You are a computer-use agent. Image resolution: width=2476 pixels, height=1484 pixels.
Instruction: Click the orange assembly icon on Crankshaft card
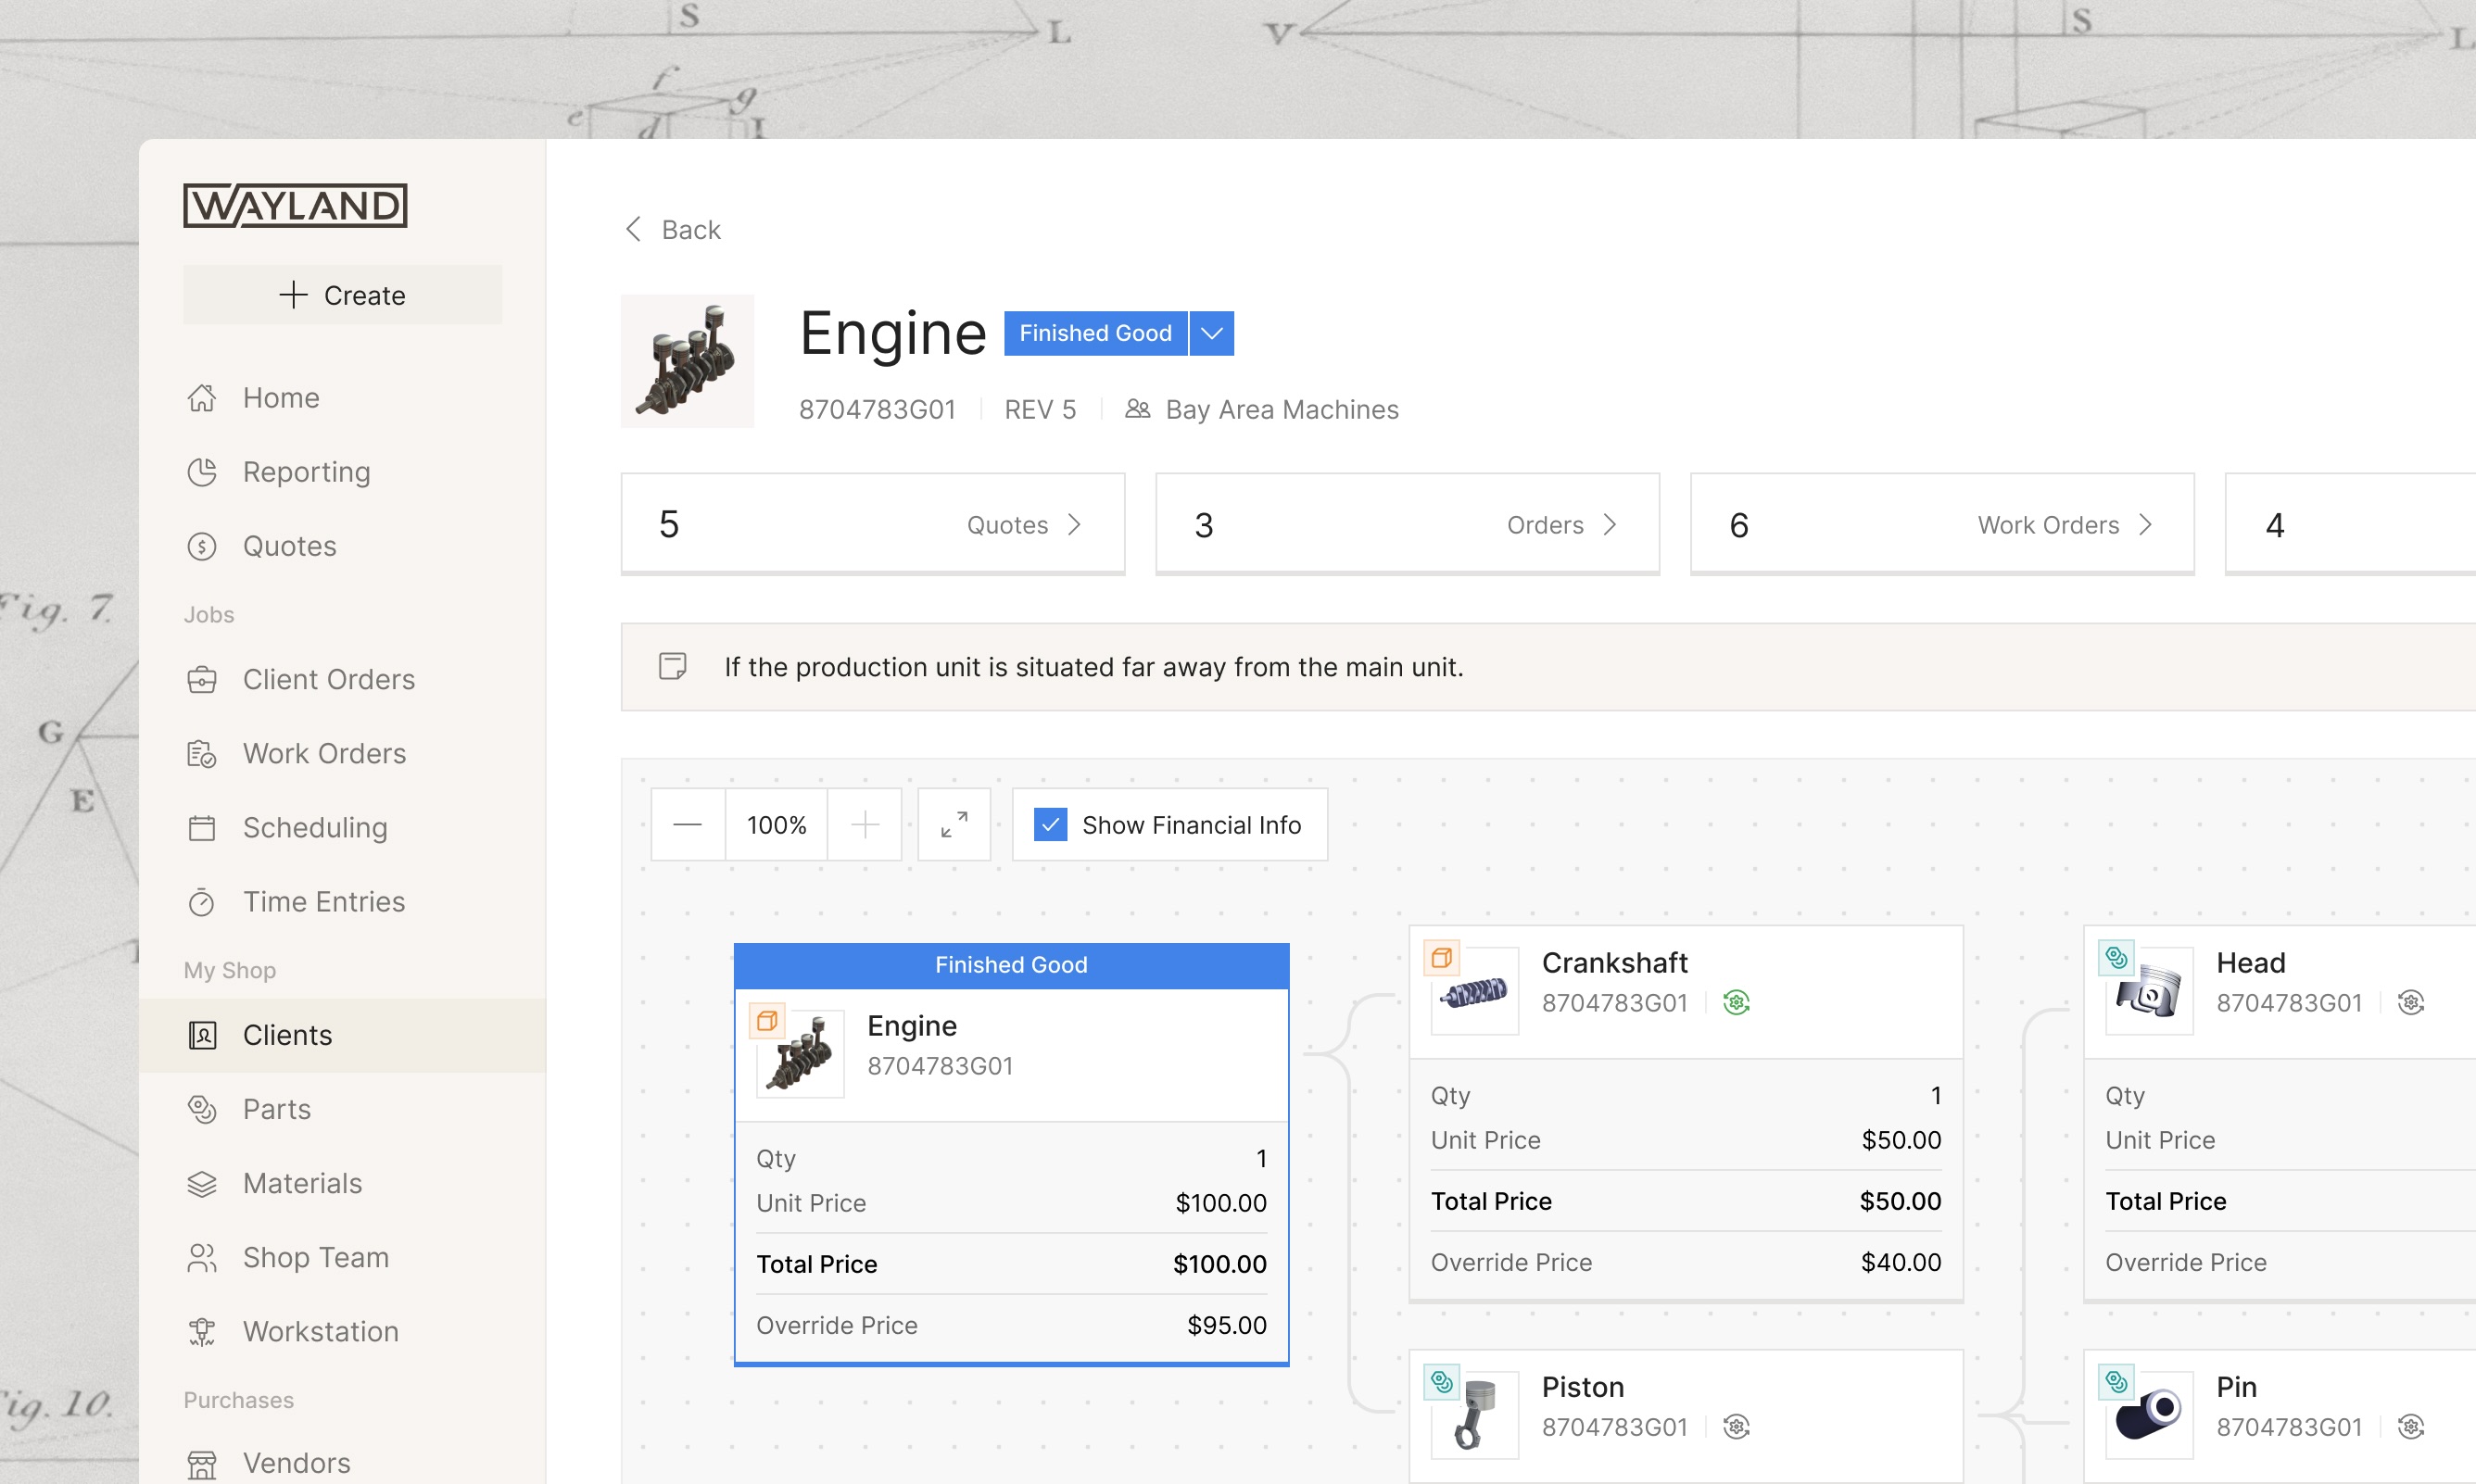tap(1441, 958)
